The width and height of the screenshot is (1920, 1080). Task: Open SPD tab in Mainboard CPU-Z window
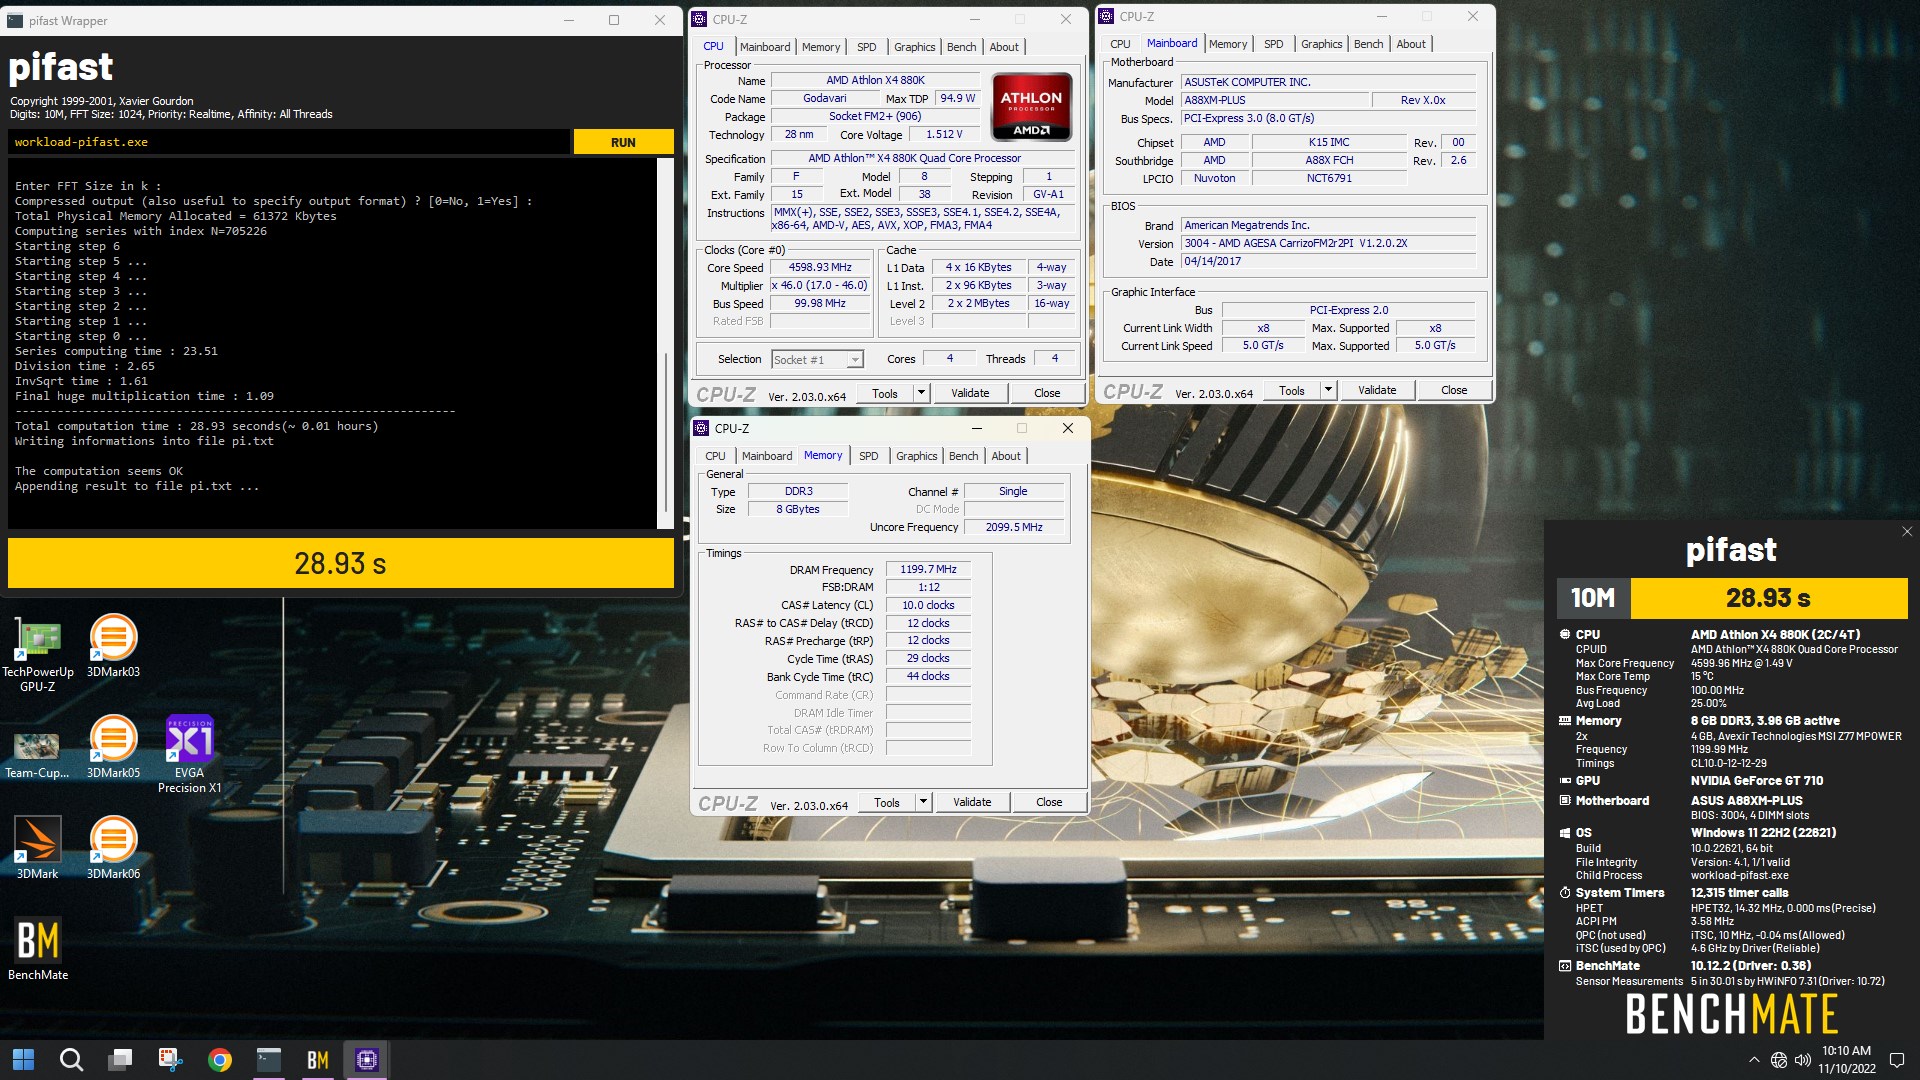point(1273,44)
